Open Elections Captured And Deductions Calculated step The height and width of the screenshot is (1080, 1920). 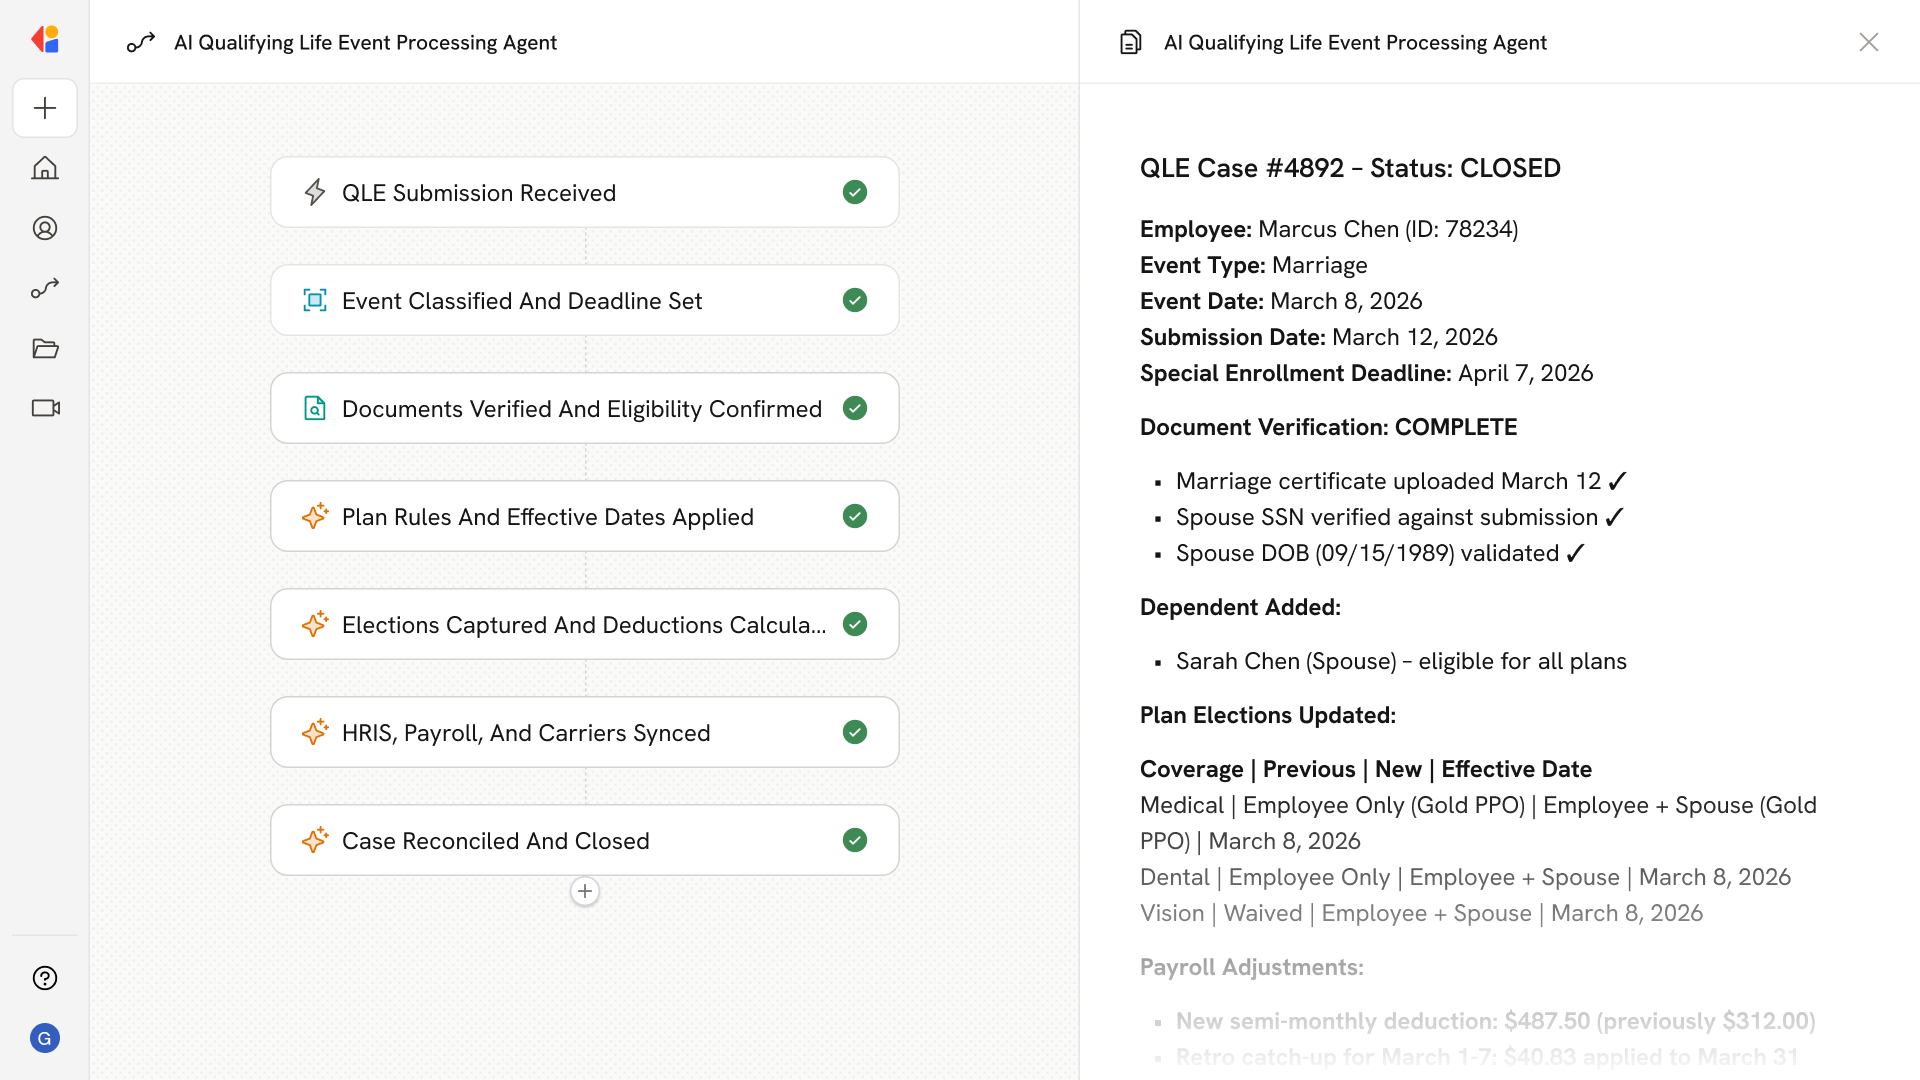[584, 624]
